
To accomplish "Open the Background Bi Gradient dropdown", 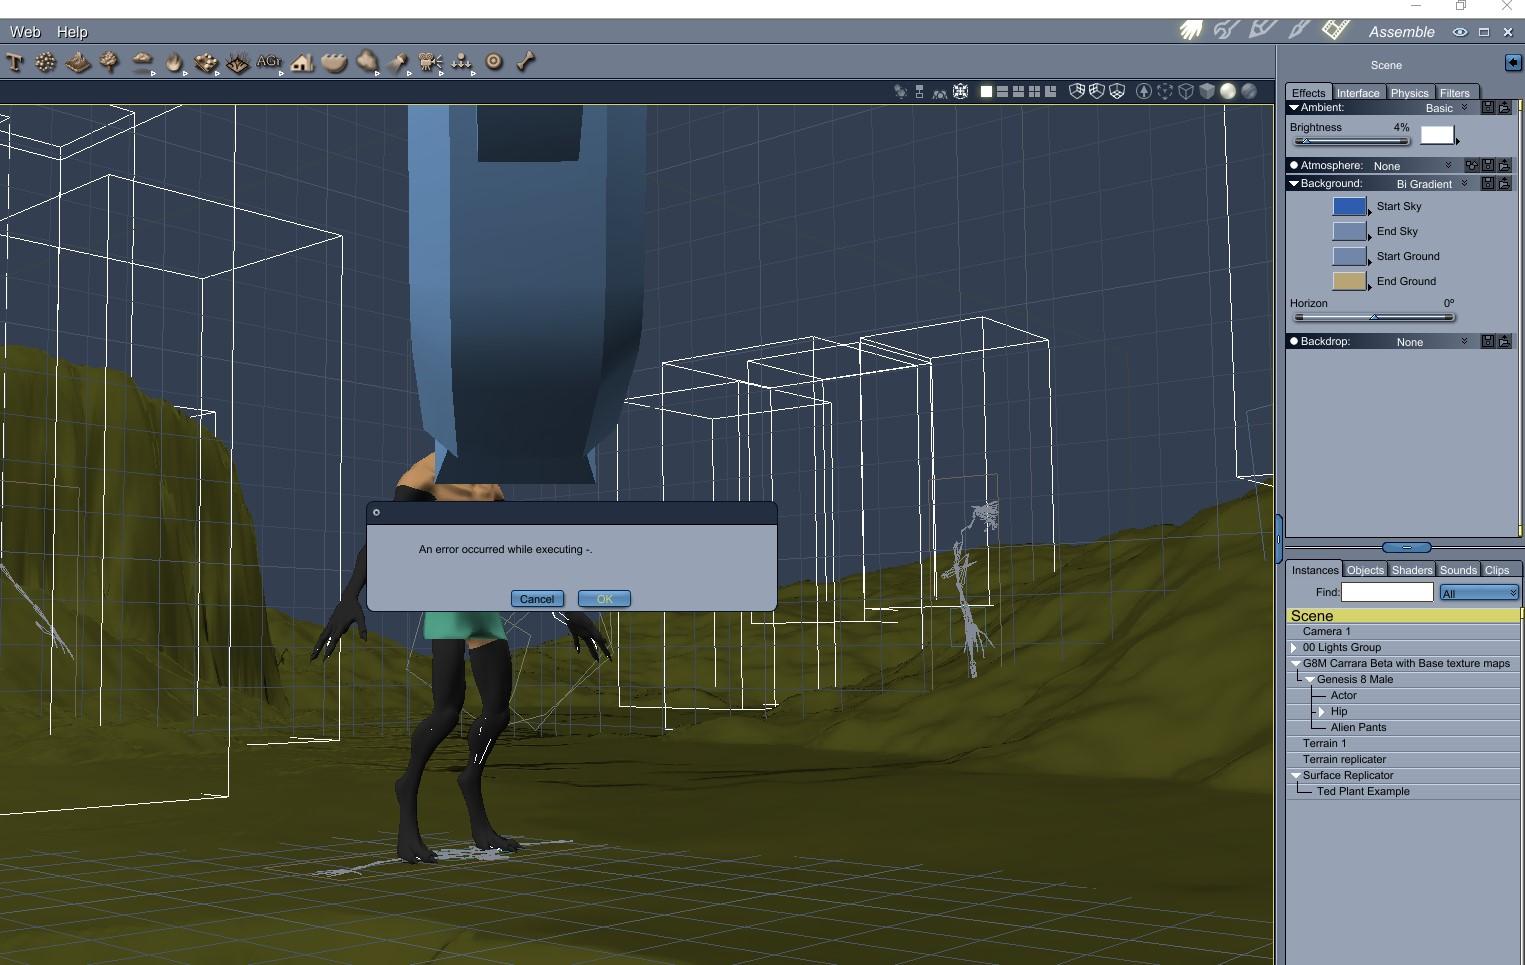I will (x=1431, y=184).
